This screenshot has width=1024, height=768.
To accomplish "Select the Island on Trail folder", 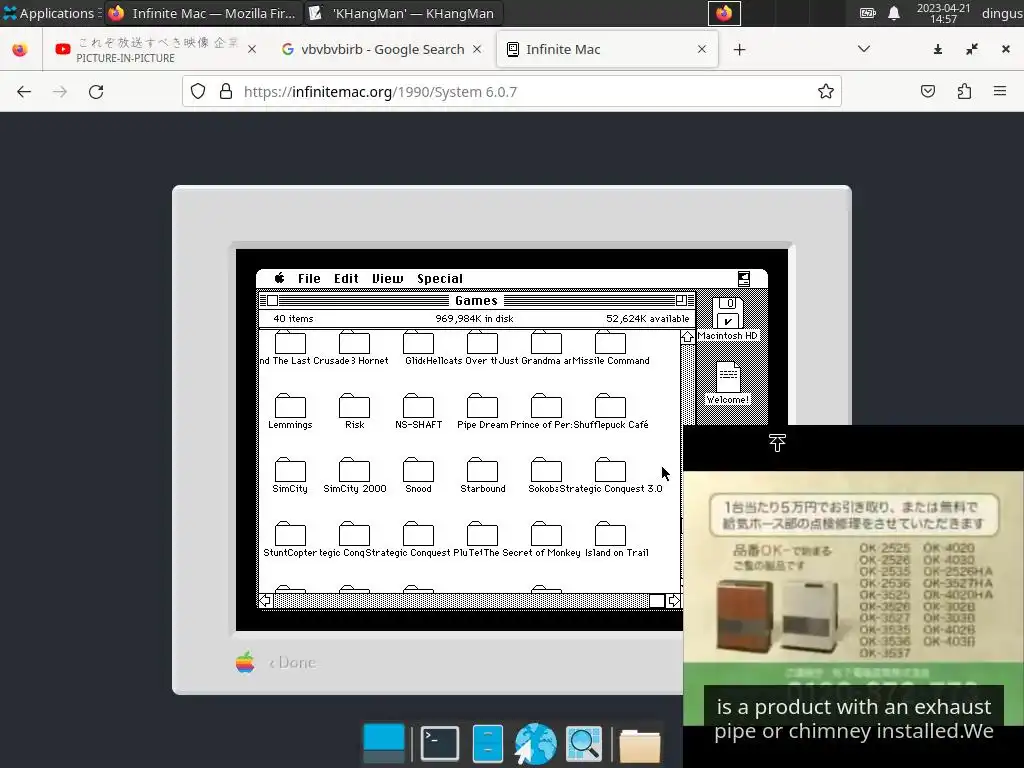I will (x=611, y=534).
